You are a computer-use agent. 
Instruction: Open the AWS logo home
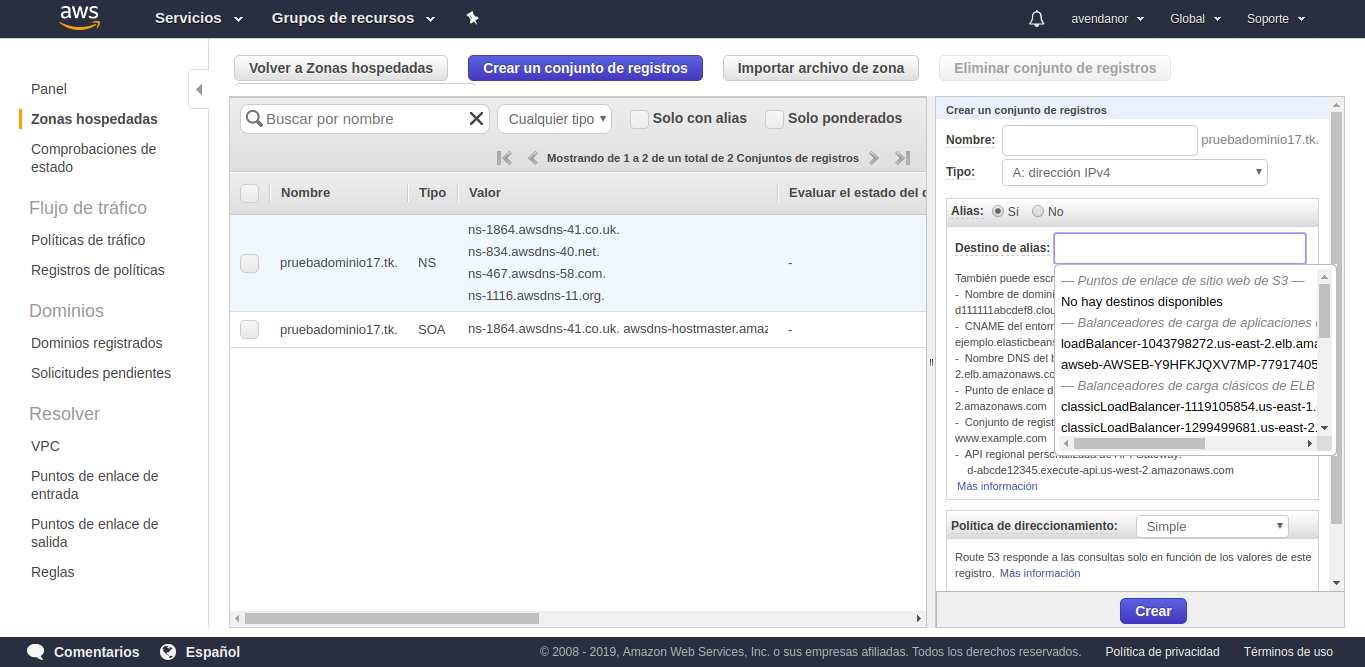click(x=79, y=18)
